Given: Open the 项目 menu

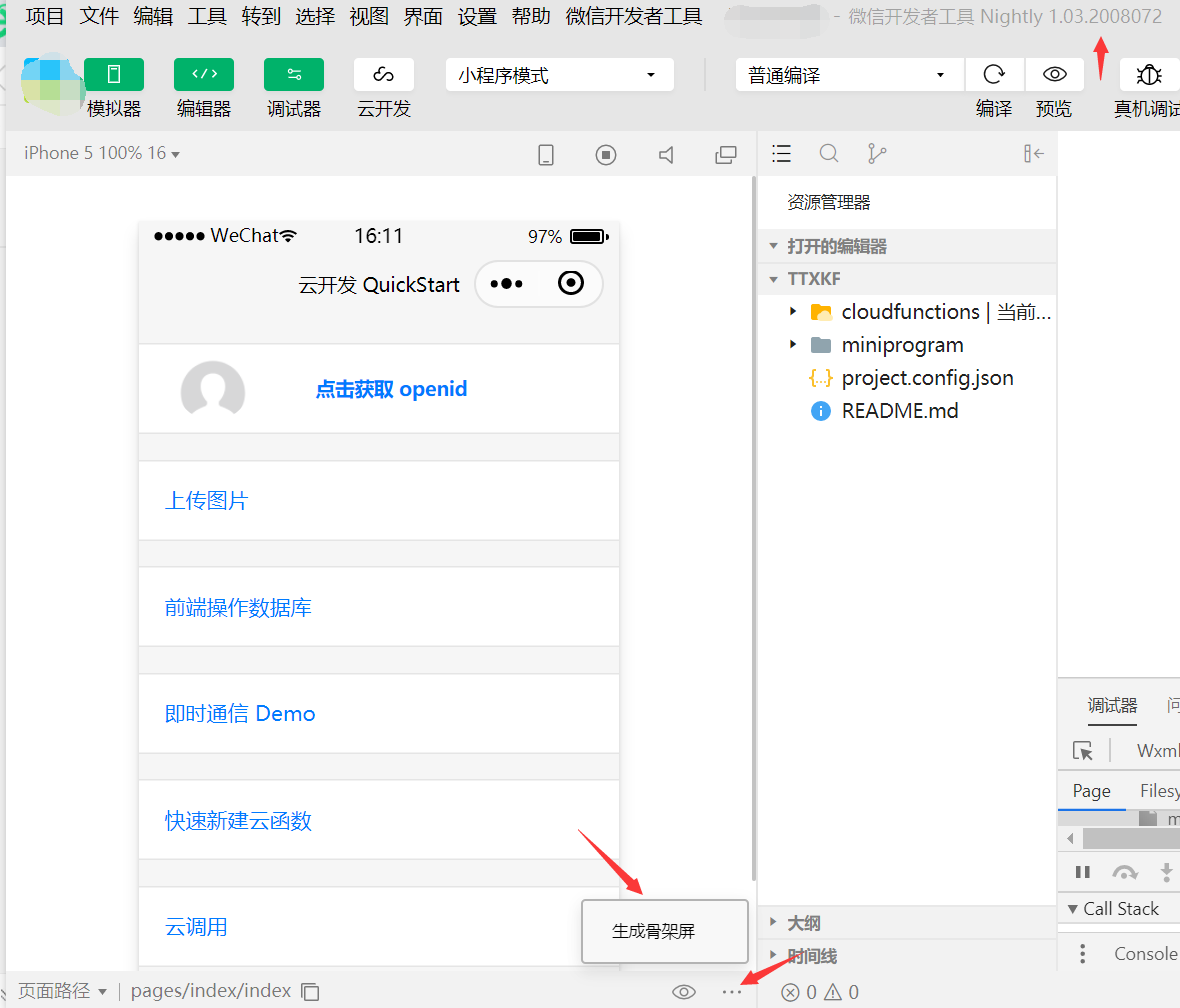Looking at the screenshot, I should pyautogui.click(x=44, y=16).
